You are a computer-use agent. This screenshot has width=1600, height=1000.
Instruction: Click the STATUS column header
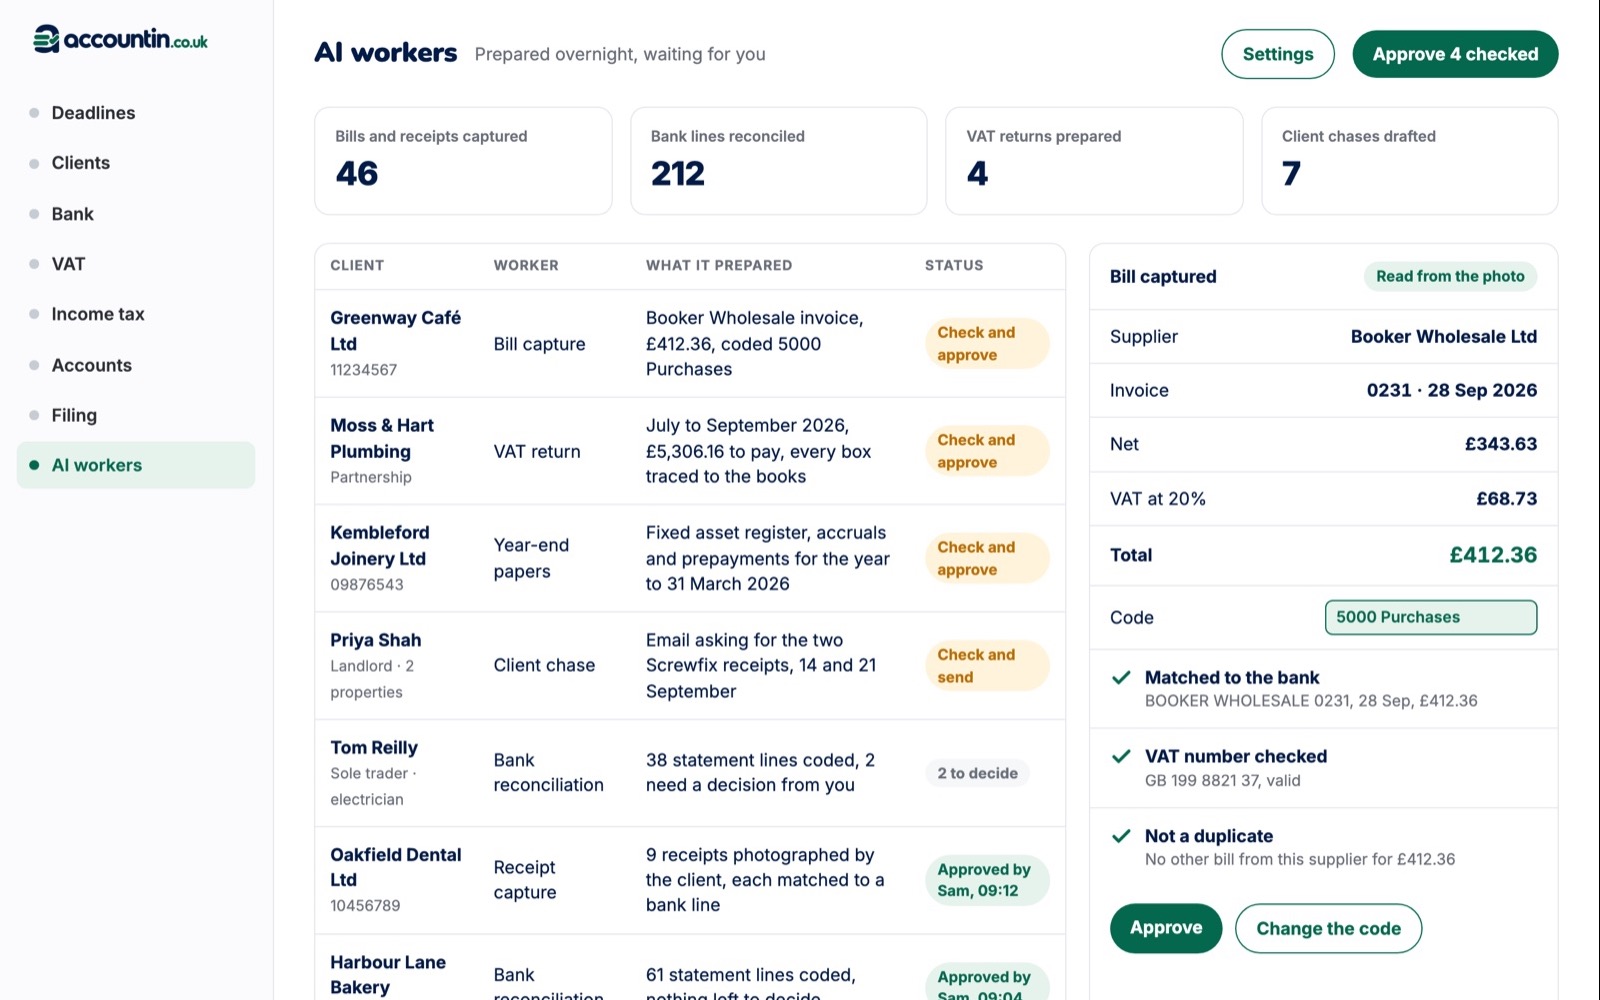click(x=954, y=265)
